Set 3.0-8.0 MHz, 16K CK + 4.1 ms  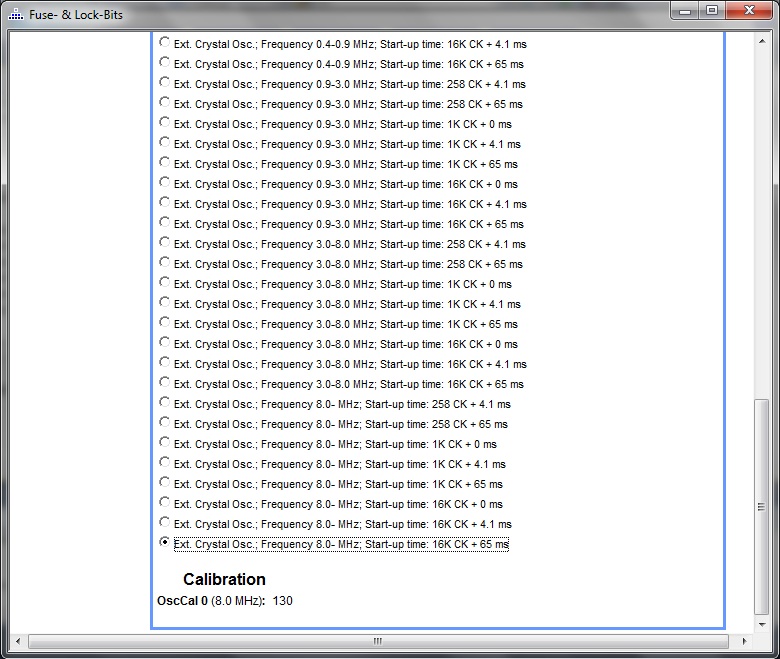click(164, 363)
